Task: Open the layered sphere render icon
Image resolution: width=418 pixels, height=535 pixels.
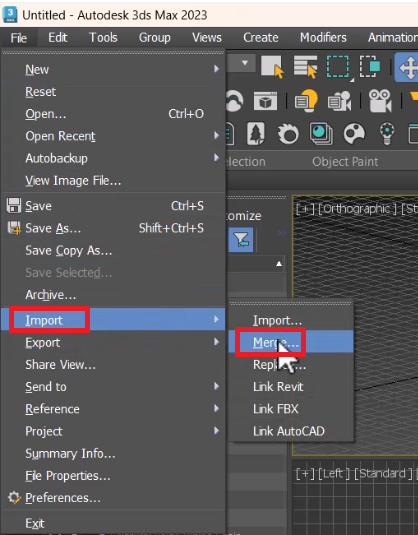Action: (x=321, y=133)
